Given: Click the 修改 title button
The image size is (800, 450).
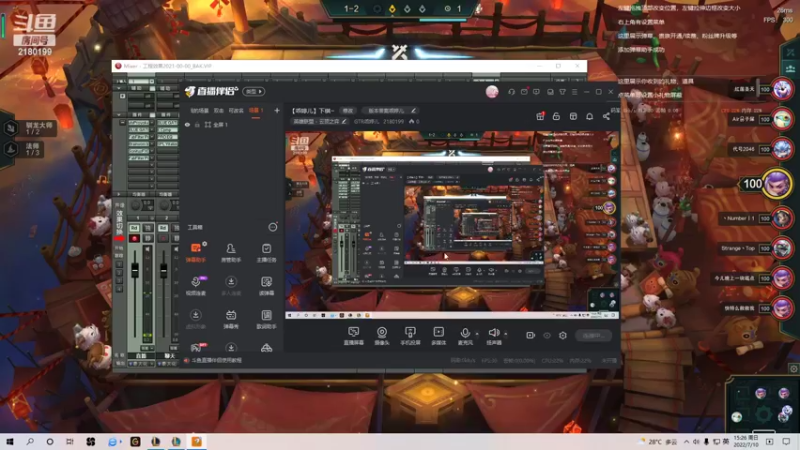Looking at the screenshot, I should point(347,110).
